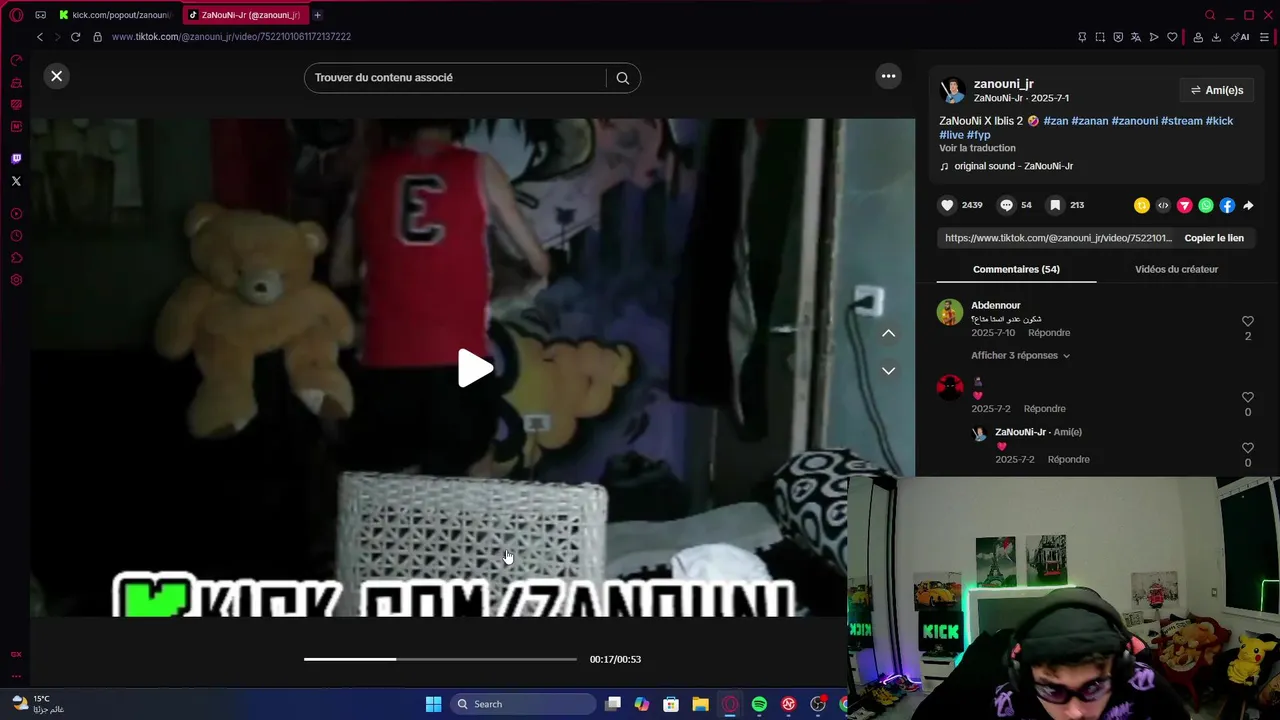
Task: Click the Ami(e)s friends button
Action: pos(1216,90)
